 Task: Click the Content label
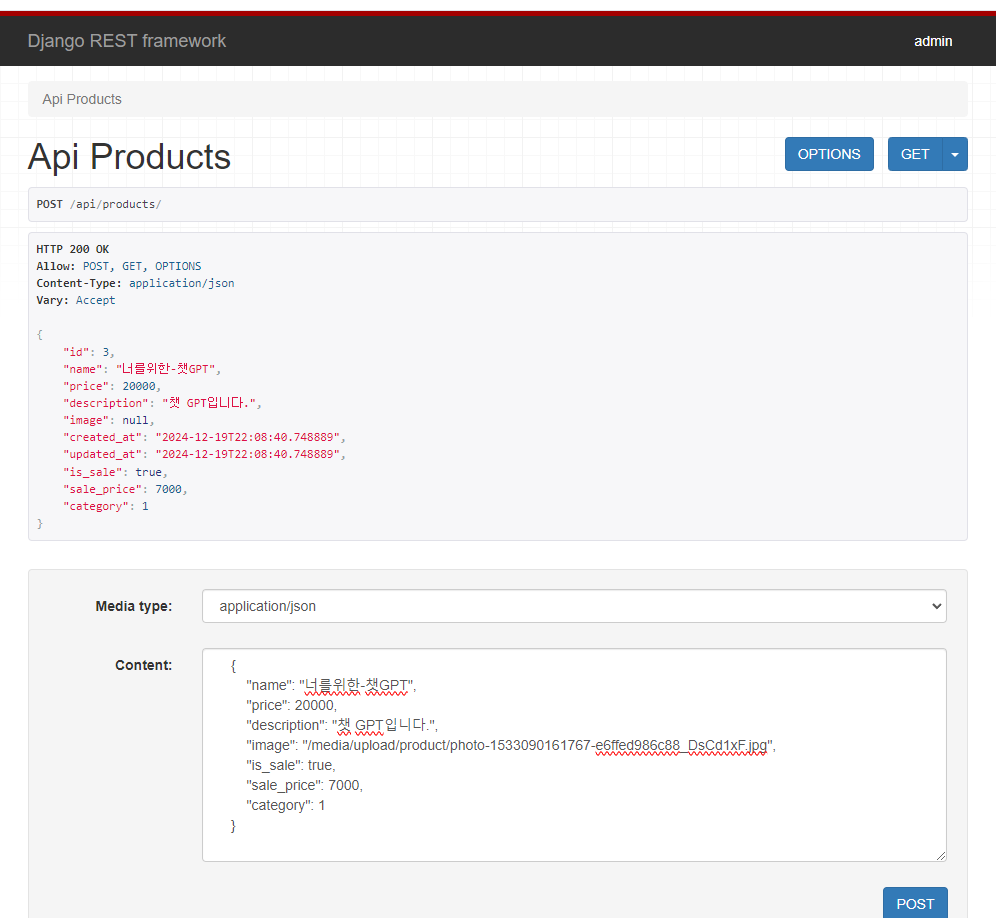(144, 665)
